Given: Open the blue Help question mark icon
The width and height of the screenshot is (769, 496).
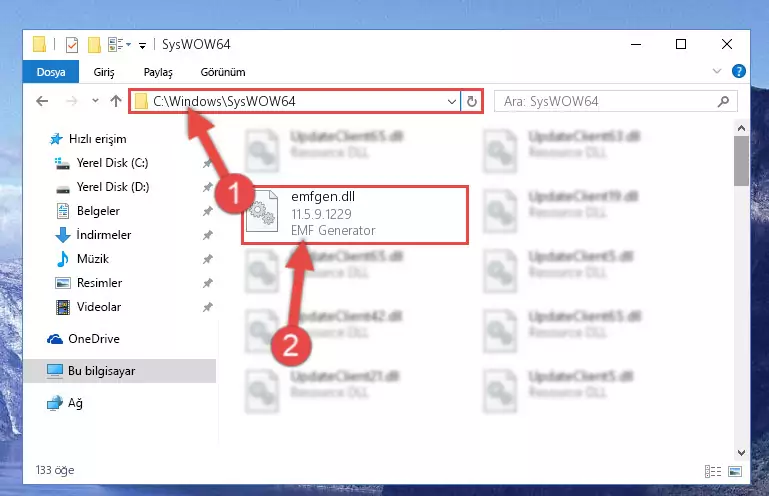Looking at the screenshot, I should point(739,72).
